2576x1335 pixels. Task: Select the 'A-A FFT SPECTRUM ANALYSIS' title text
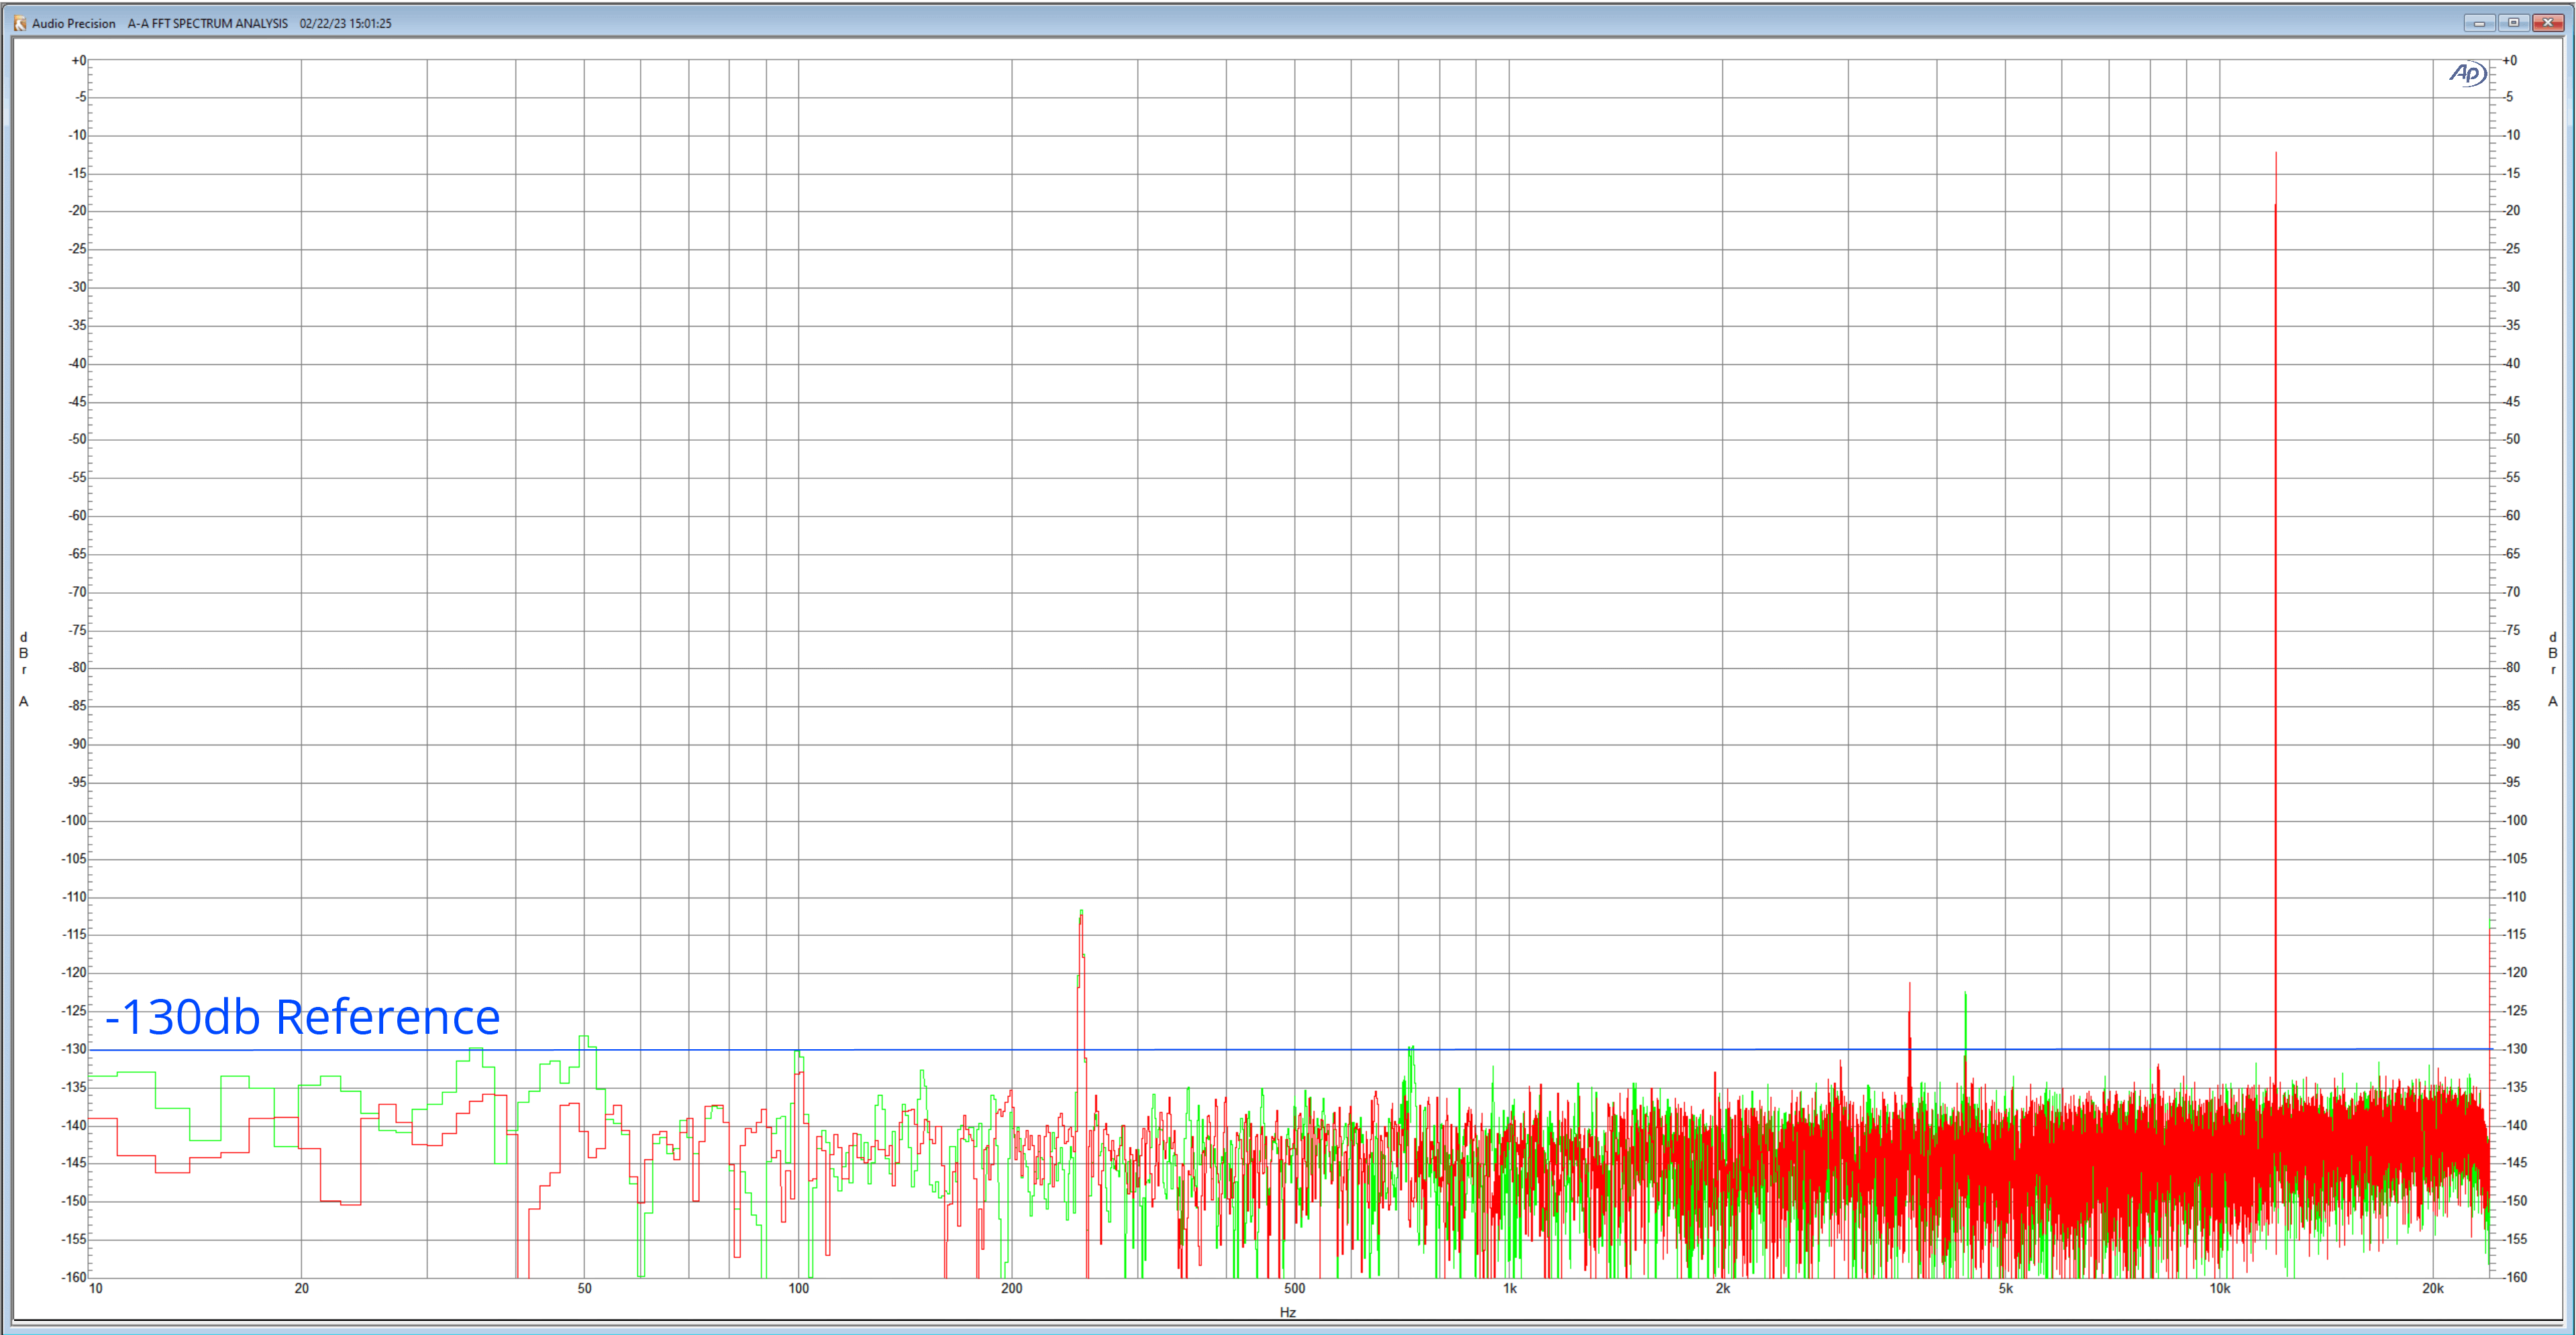[207, 23]
